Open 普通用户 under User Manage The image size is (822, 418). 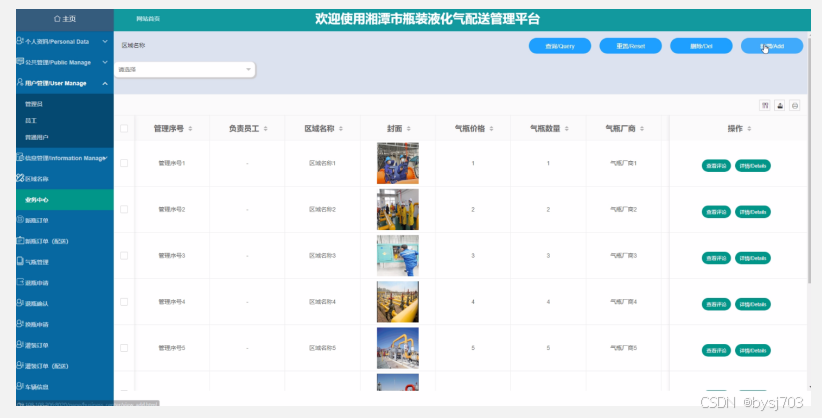pos(37,137)
